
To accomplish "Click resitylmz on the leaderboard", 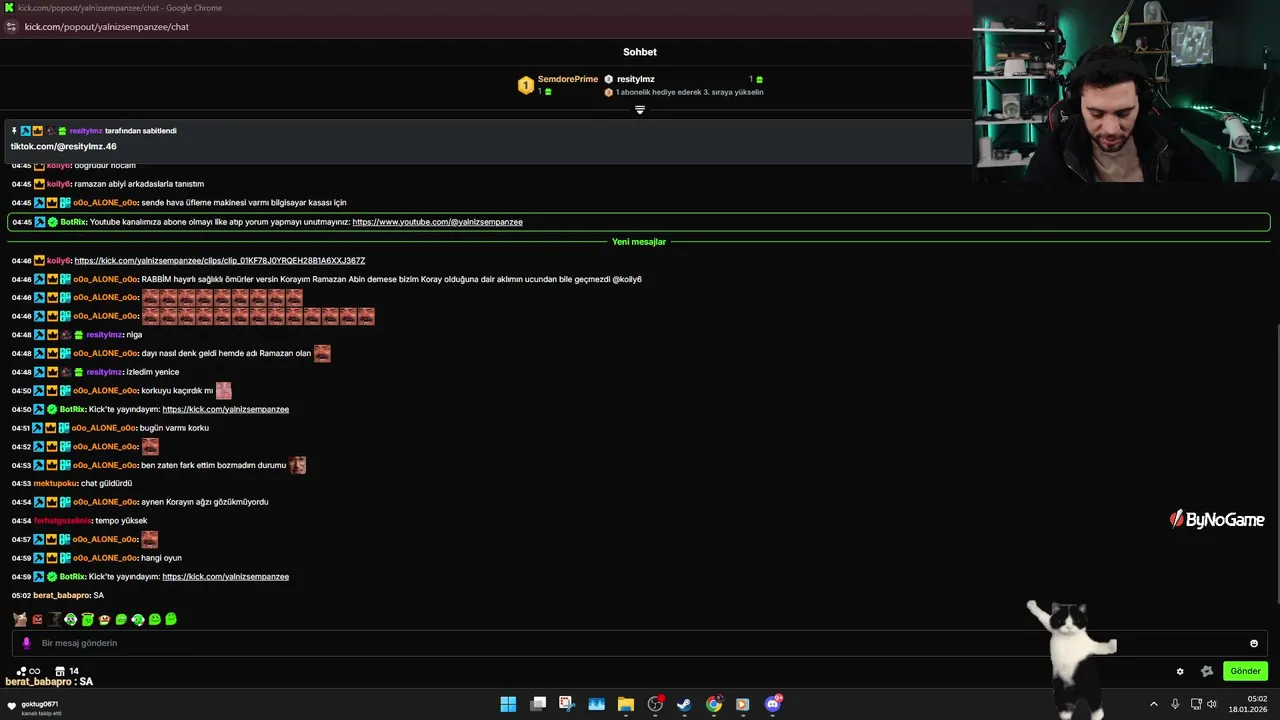I will tap(636, 79).
